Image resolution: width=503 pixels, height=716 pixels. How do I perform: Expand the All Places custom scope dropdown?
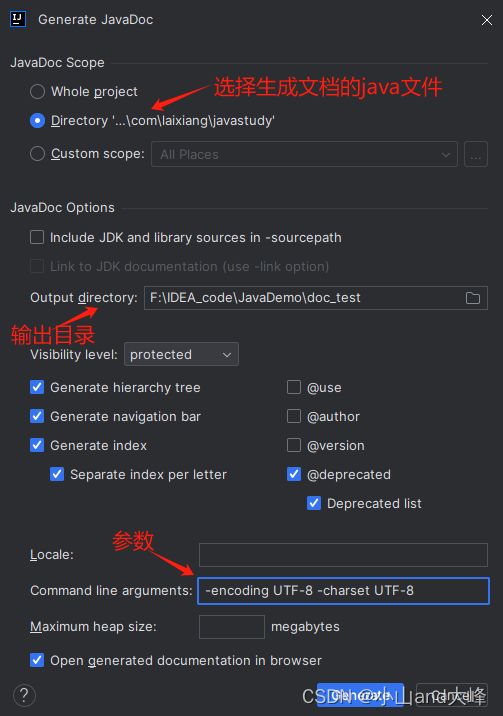[x=304, y=154]
